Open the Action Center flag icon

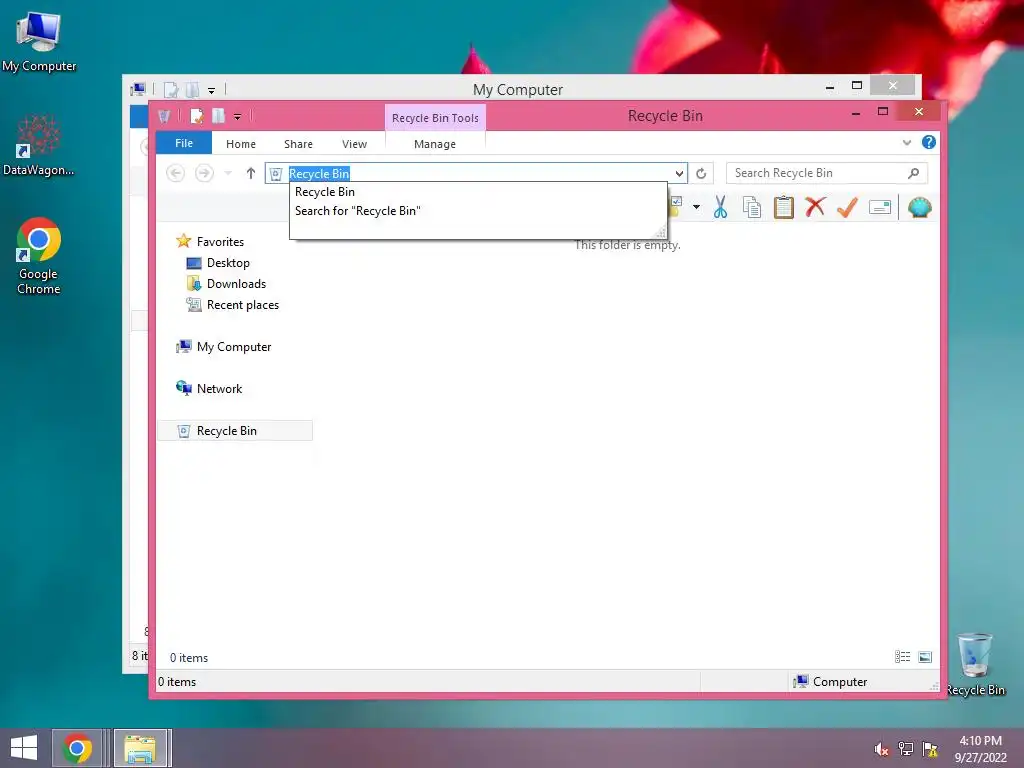point(930,749)
